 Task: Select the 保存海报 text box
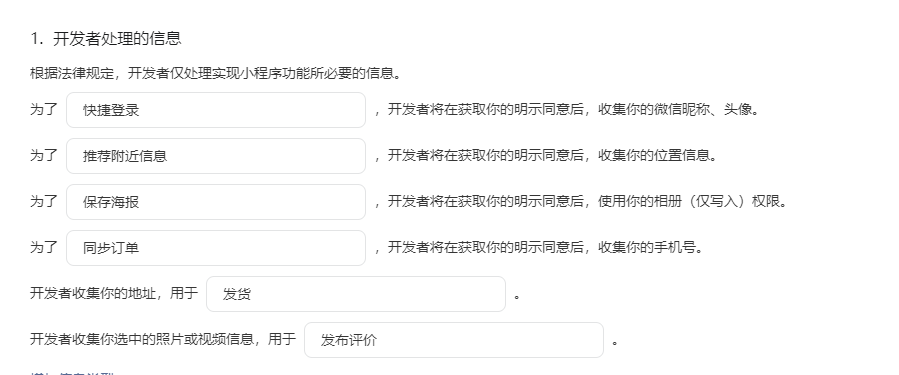(x=216, y=202)
